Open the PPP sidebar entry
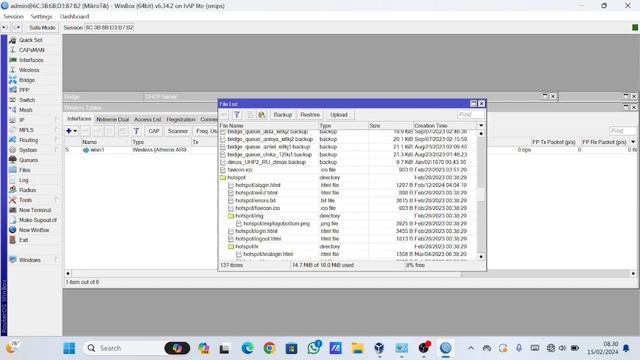This screenshot has height=360, width=640. coord(24,90)
